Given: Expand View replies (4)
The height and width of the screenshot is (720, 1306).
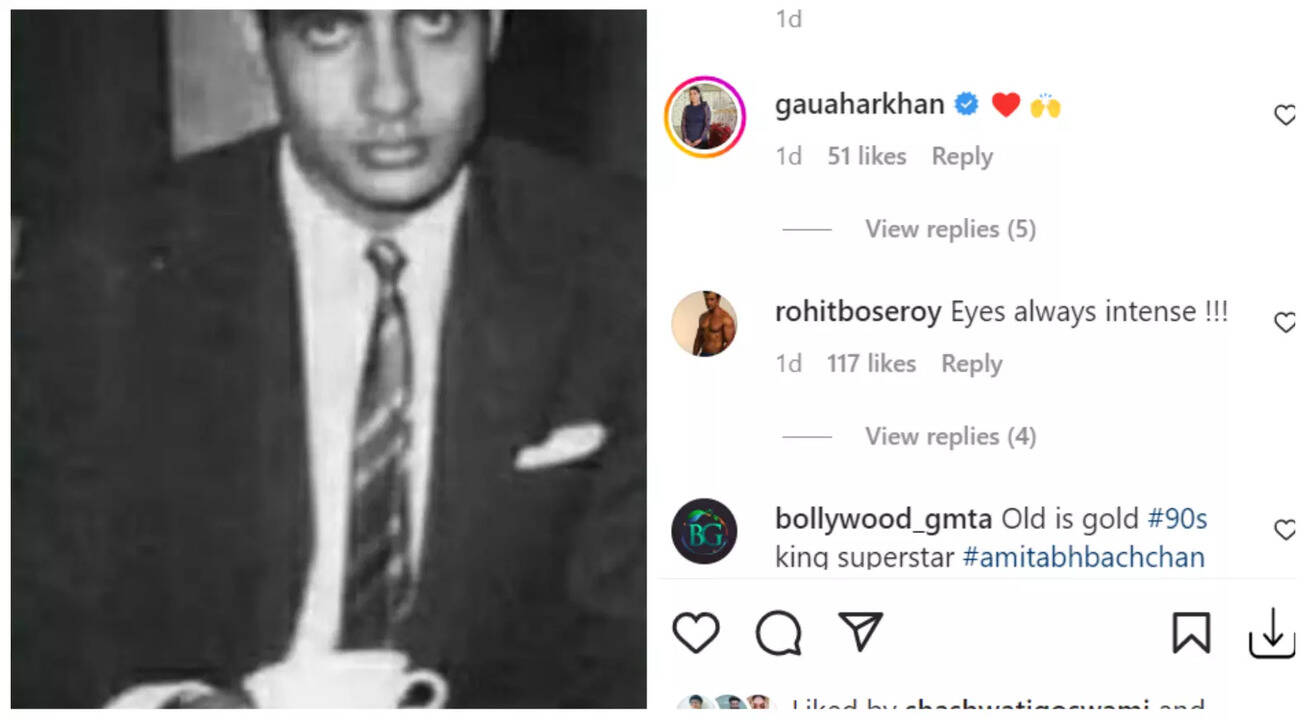Looking at the screenshot, I should [950, 436].
